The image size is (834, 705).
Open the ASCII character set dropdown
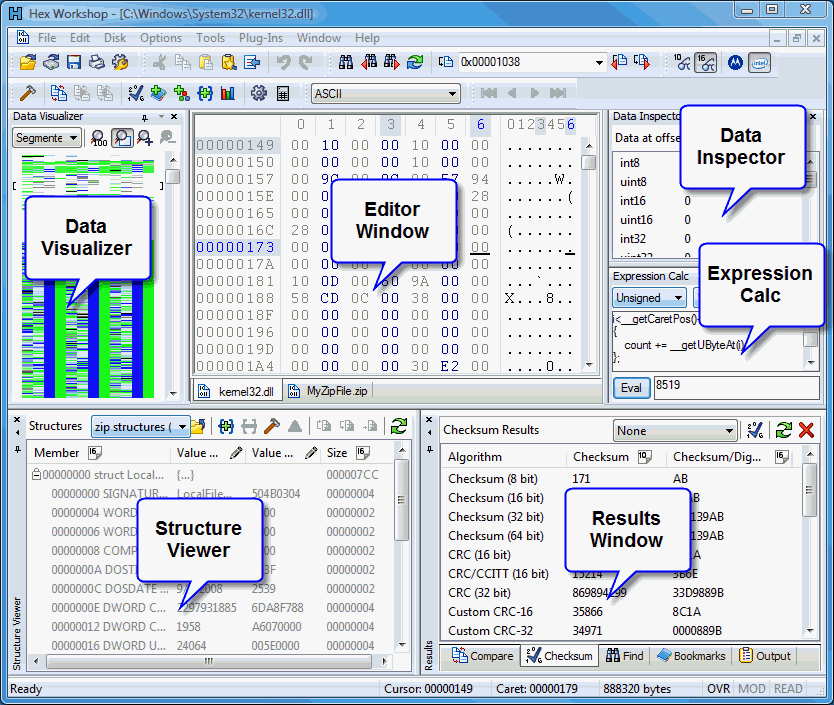[452, 94]
